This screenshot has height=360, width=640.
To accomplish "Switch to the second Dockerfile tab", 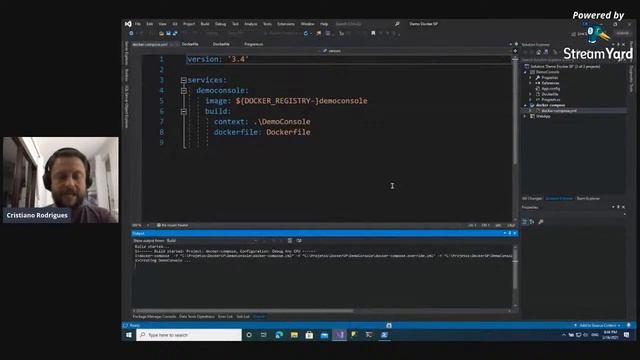I will point(221,44).
